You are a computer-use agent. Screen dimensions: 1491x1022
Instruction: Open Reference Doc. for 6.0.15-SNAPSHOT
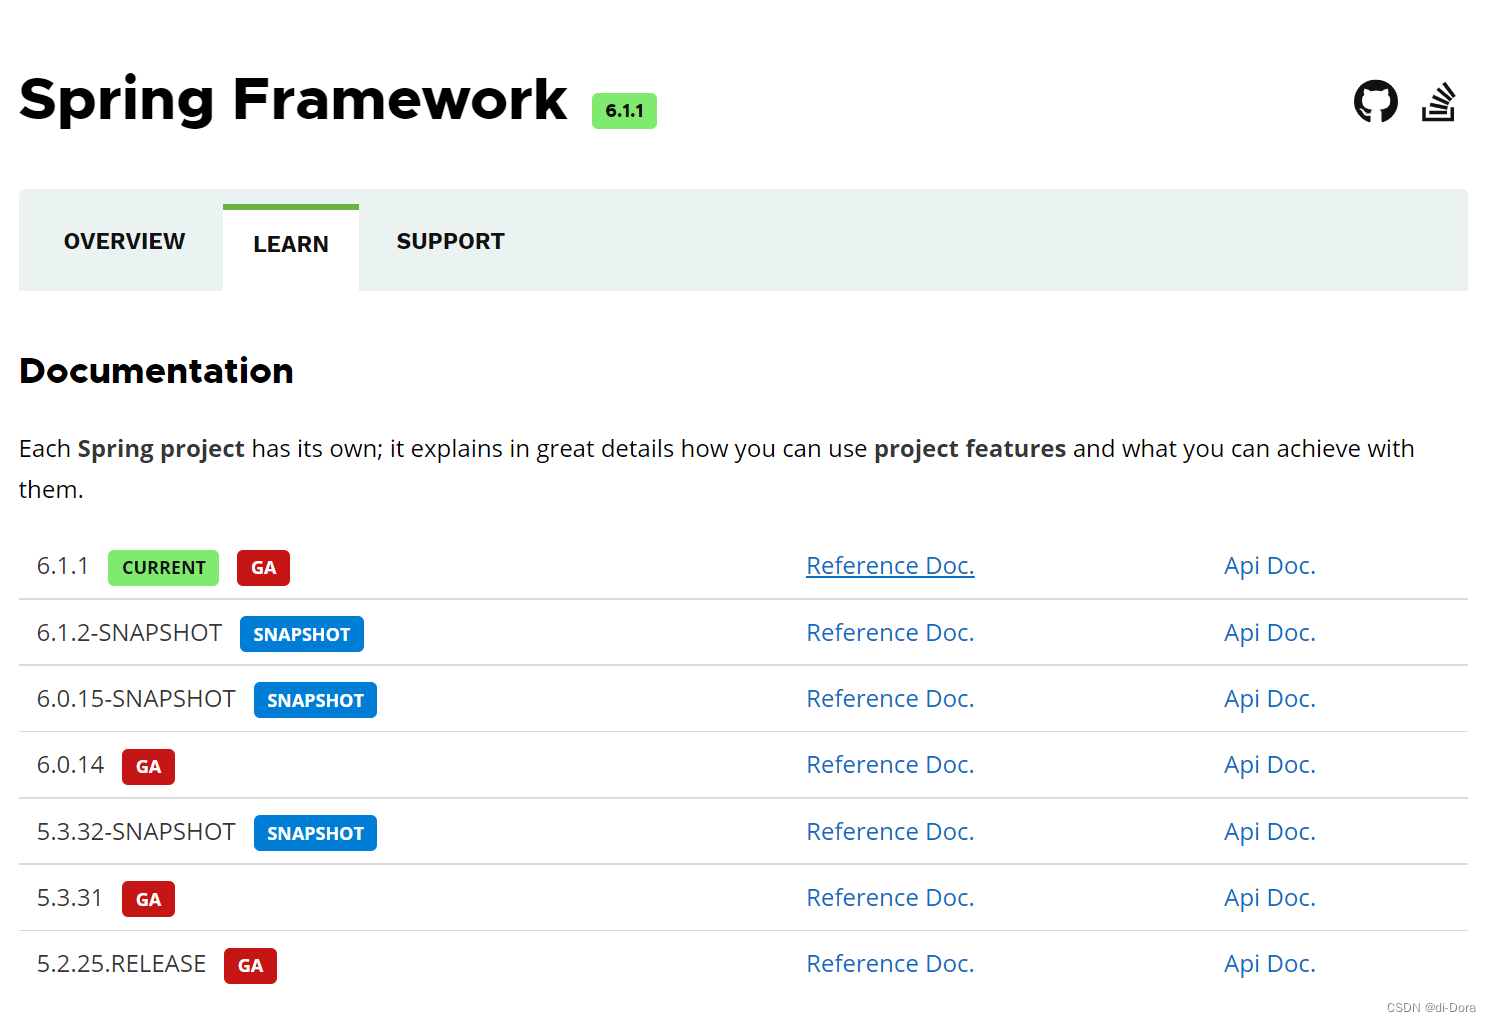pyautogui.click(x=890, y=699)
